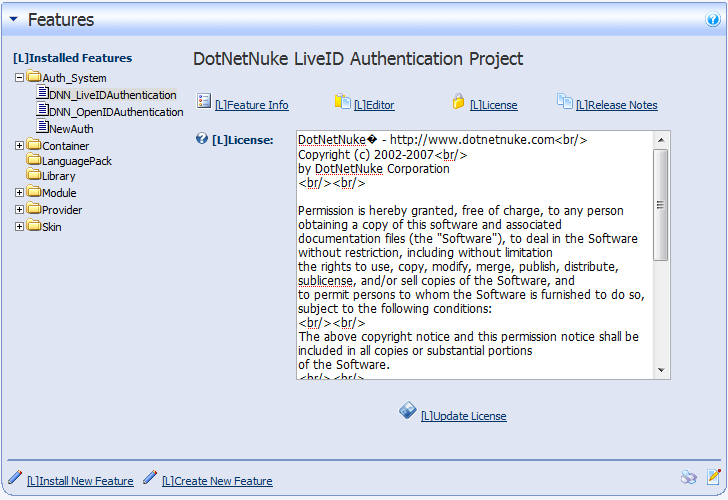Click the Skin folder icon

(33, 225)
